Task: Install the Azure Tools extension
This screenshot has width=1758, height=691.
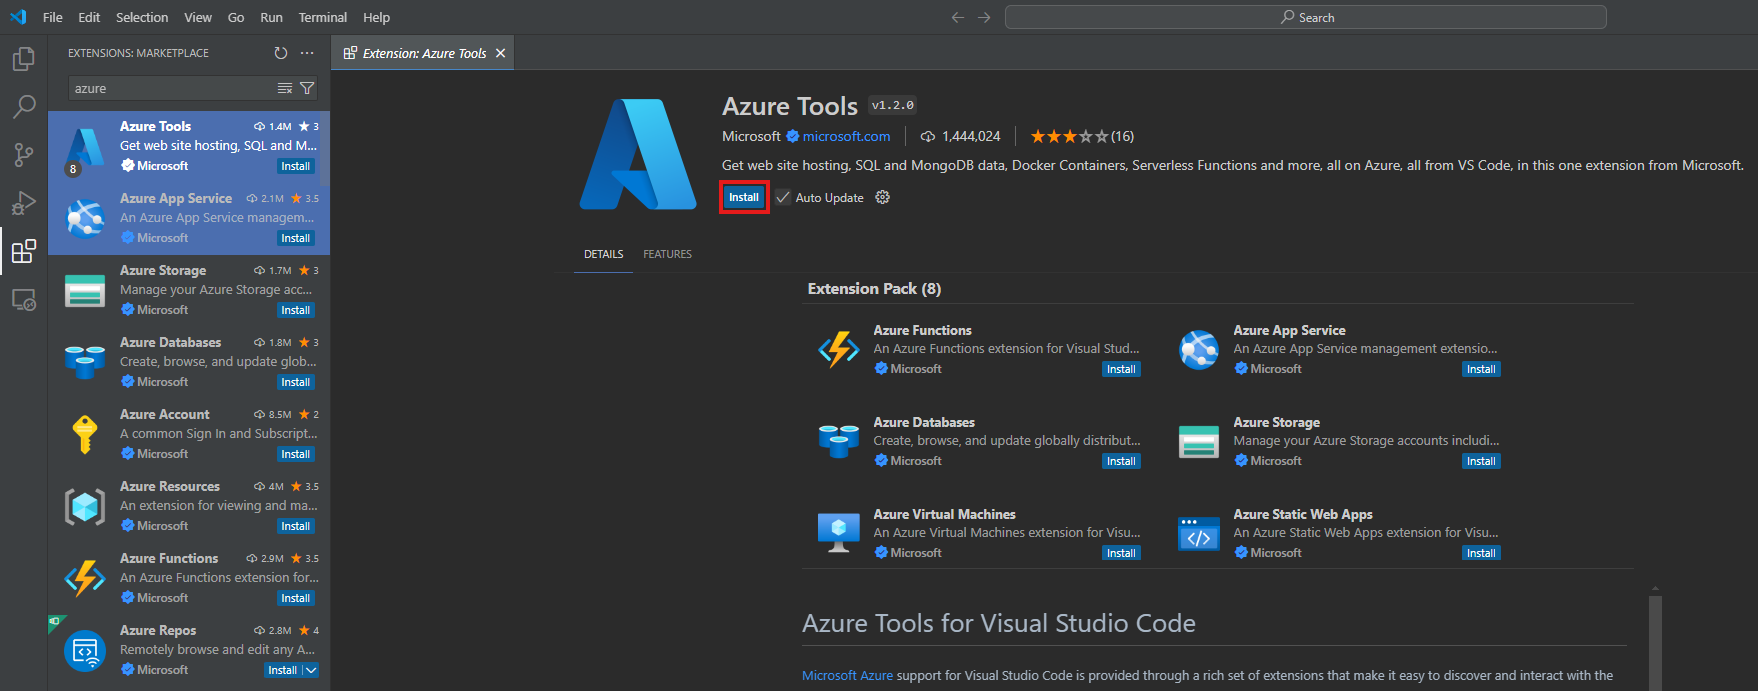Action: pyautogui.click(x=743, y=198)
